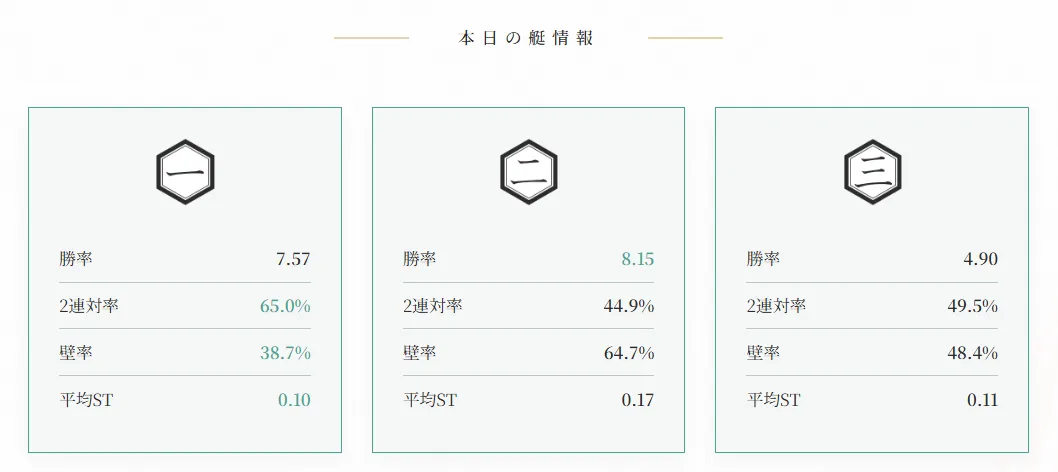Select boat two's 勝率 value 8.15
1058x472 pixels.
[x=637, y=259]
